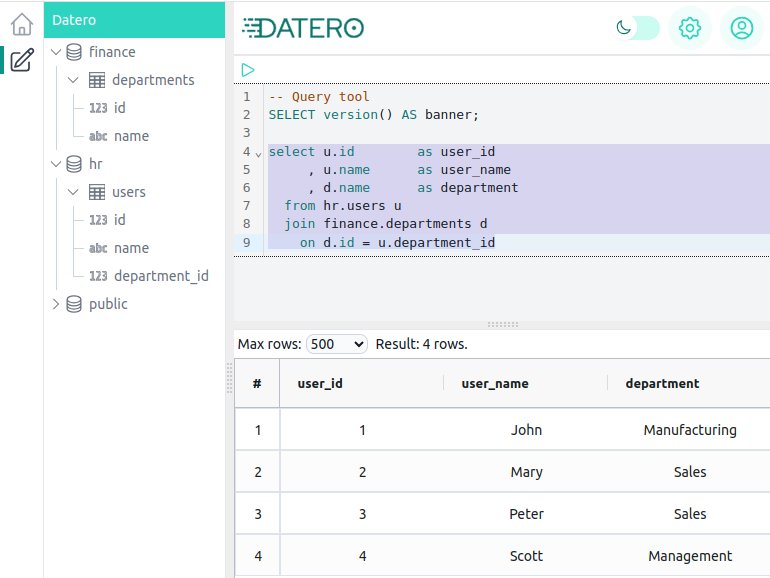This screenshot has width=770, height=578.
Task: Select the id column under departments
Action: tap(119, 108)
